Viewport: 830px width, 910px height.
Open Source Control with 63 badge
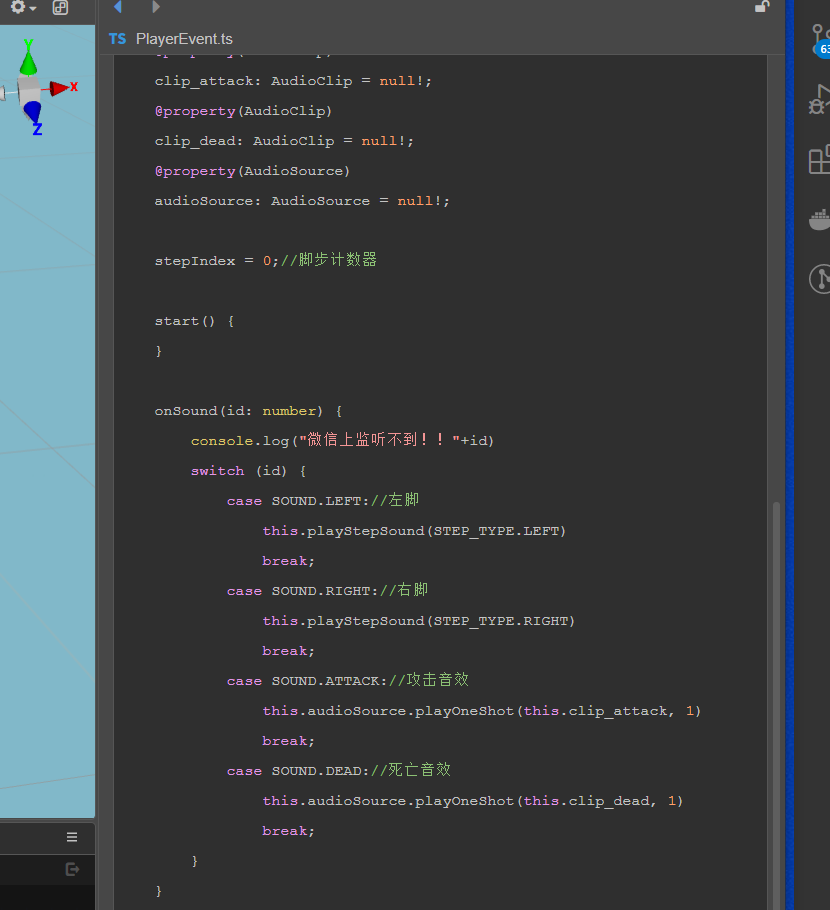tap(820, 41)
